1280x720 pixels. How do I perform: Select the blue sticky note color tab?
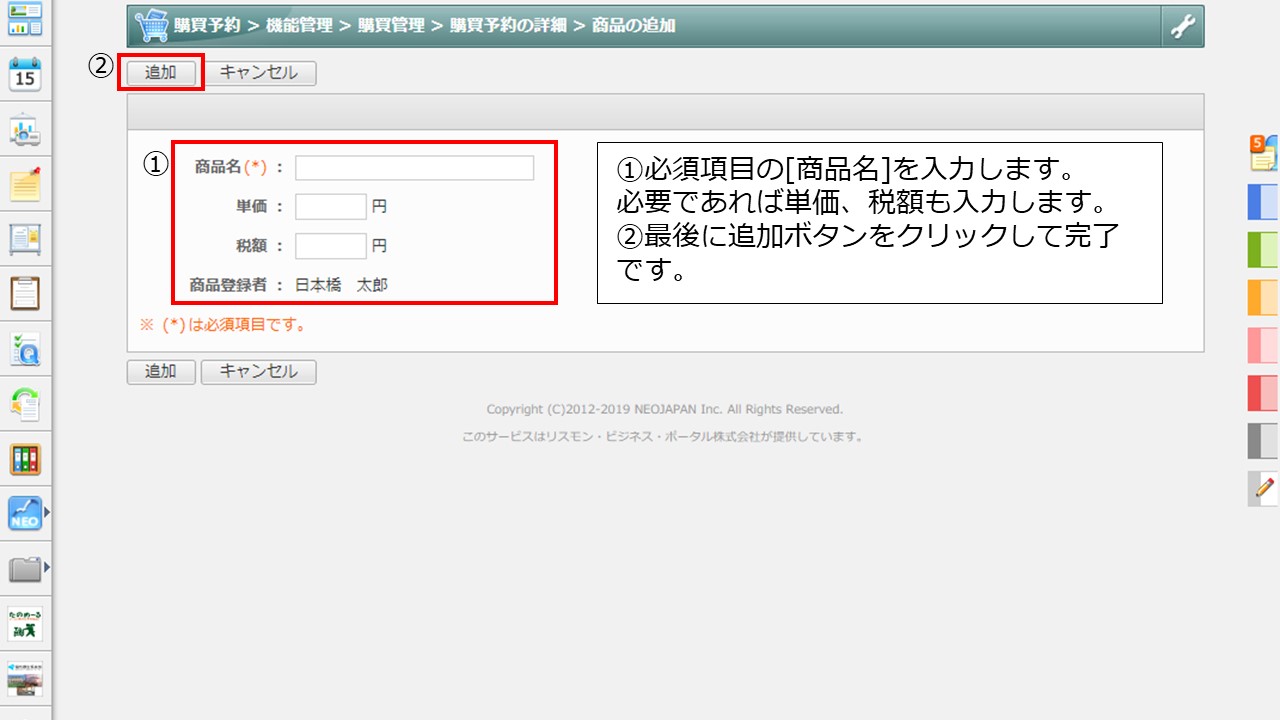(x=1263, y=201)
